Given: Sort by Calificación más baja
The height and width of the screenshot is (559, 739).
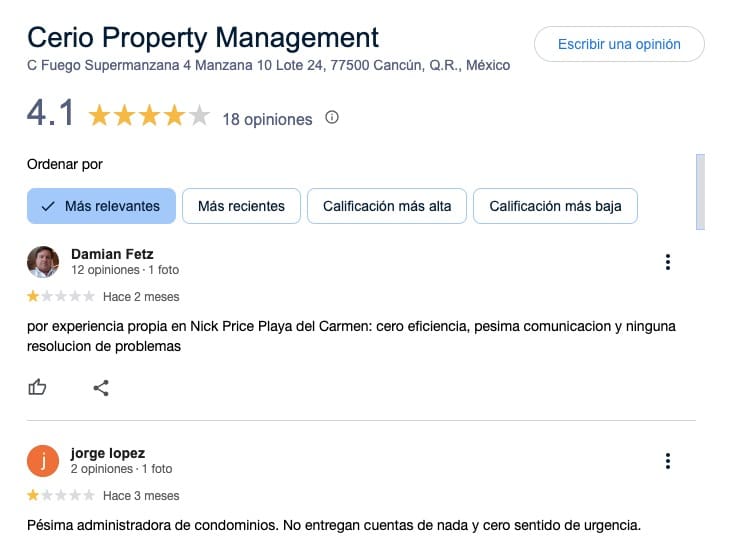Looking at the screenshot, I should 555,206.
